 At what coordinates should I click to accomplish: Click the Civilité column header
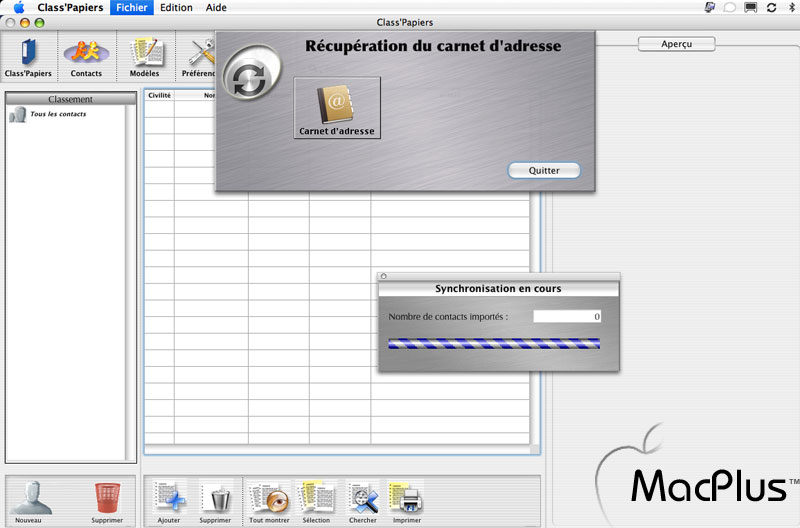pos(159,95)
